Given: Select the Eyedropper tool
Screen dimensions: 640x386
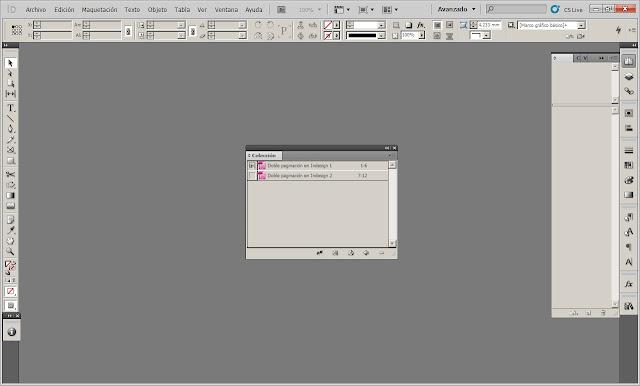Looking at the screenshot, I should [x=11, y=230].
